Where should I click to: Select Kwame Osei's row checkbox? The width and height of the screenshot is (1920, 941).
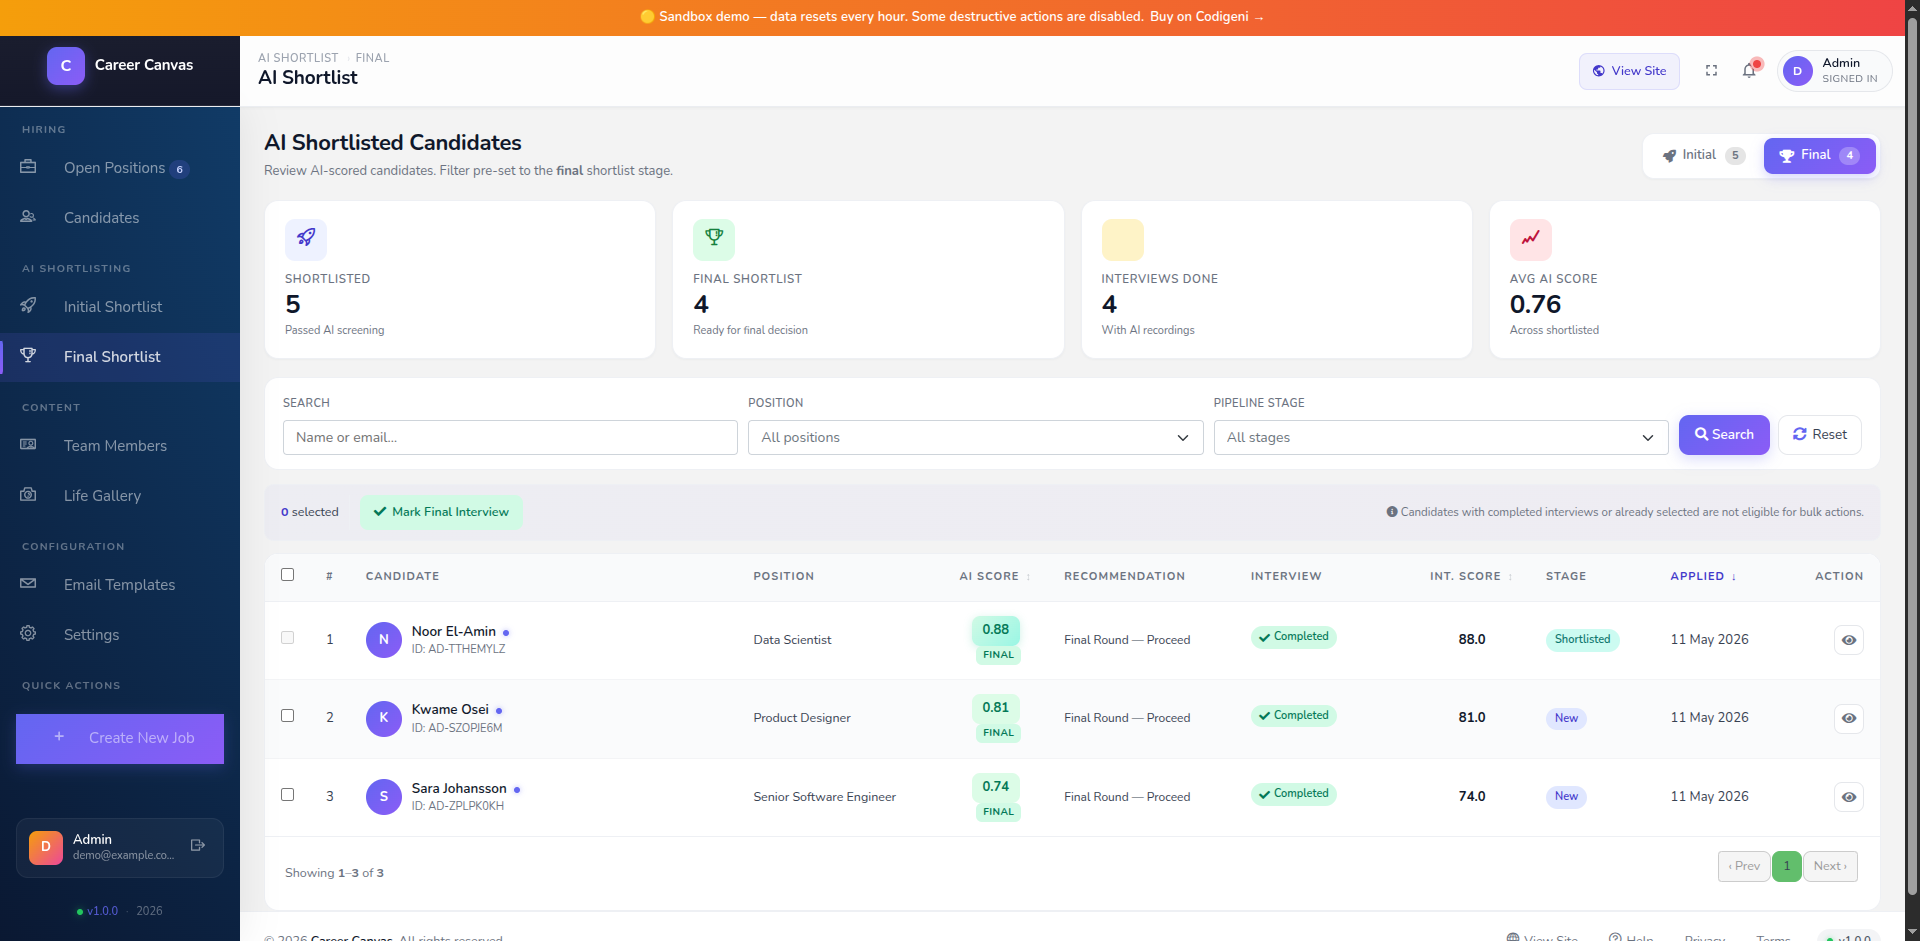(x=288, y=716)
